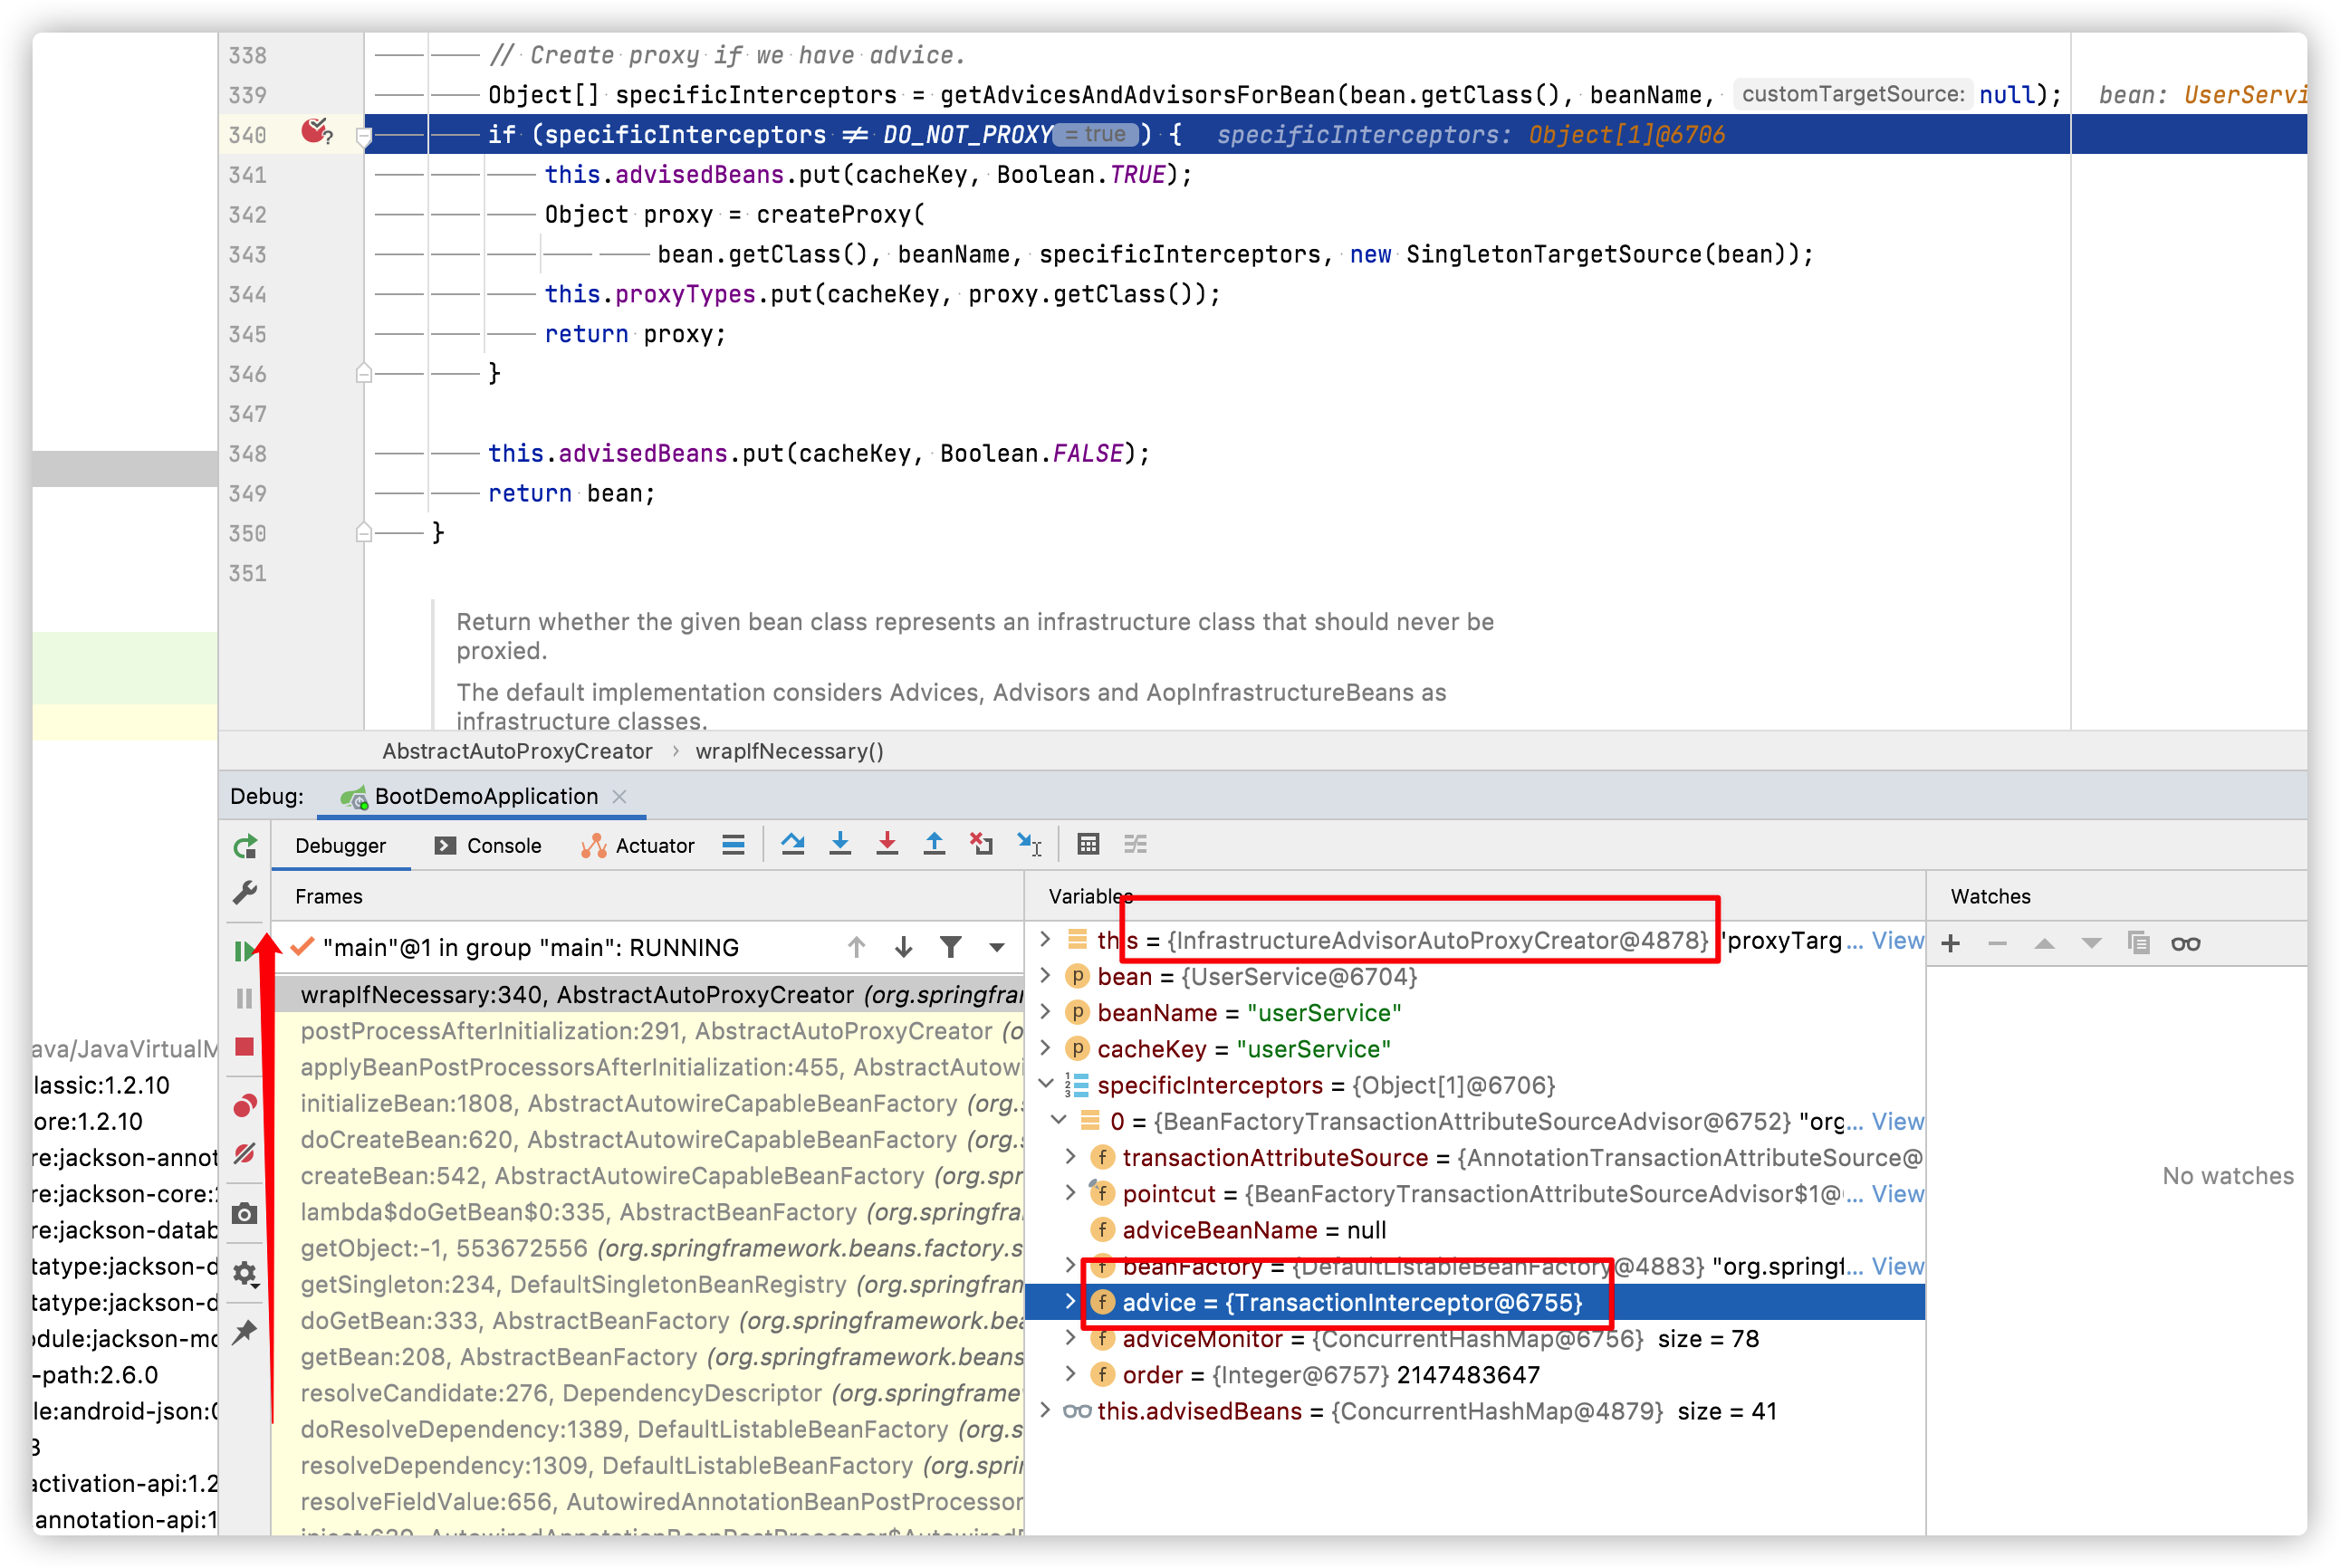Click the Step Over debugger icon
The height and width of the screenshot is (1568, 2340).
click(793, 844)
